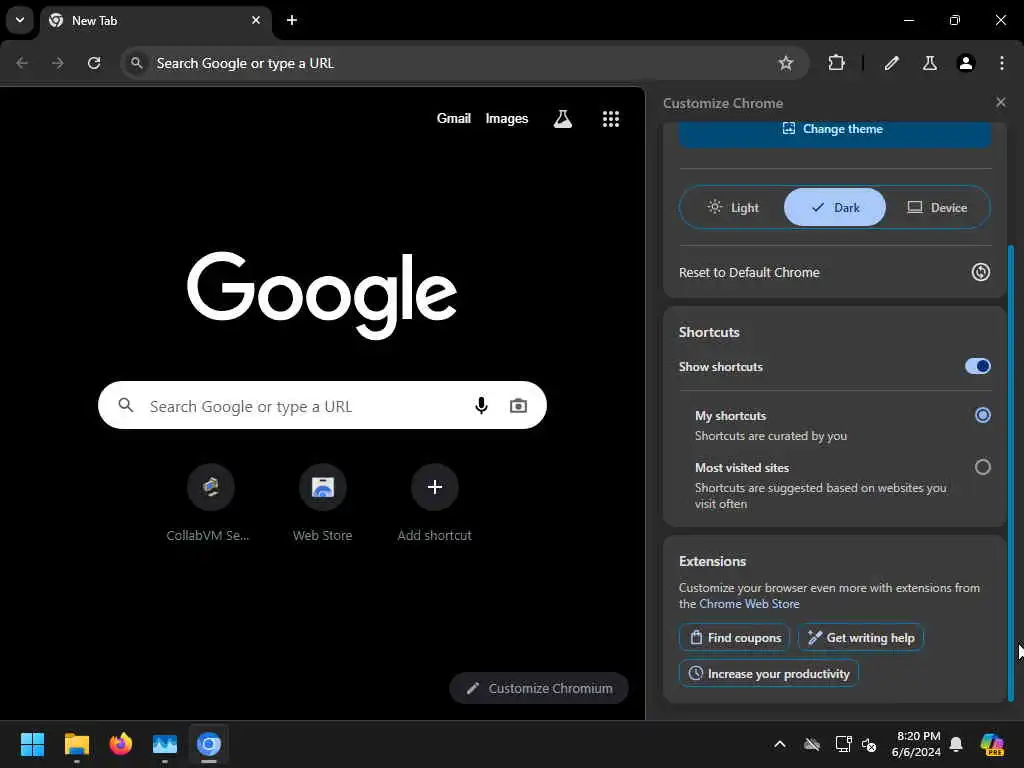The height and width of the screenshot is (768, 1024).
Task: Click Chromium icon in taskbar
Action: tap(209, 744)
